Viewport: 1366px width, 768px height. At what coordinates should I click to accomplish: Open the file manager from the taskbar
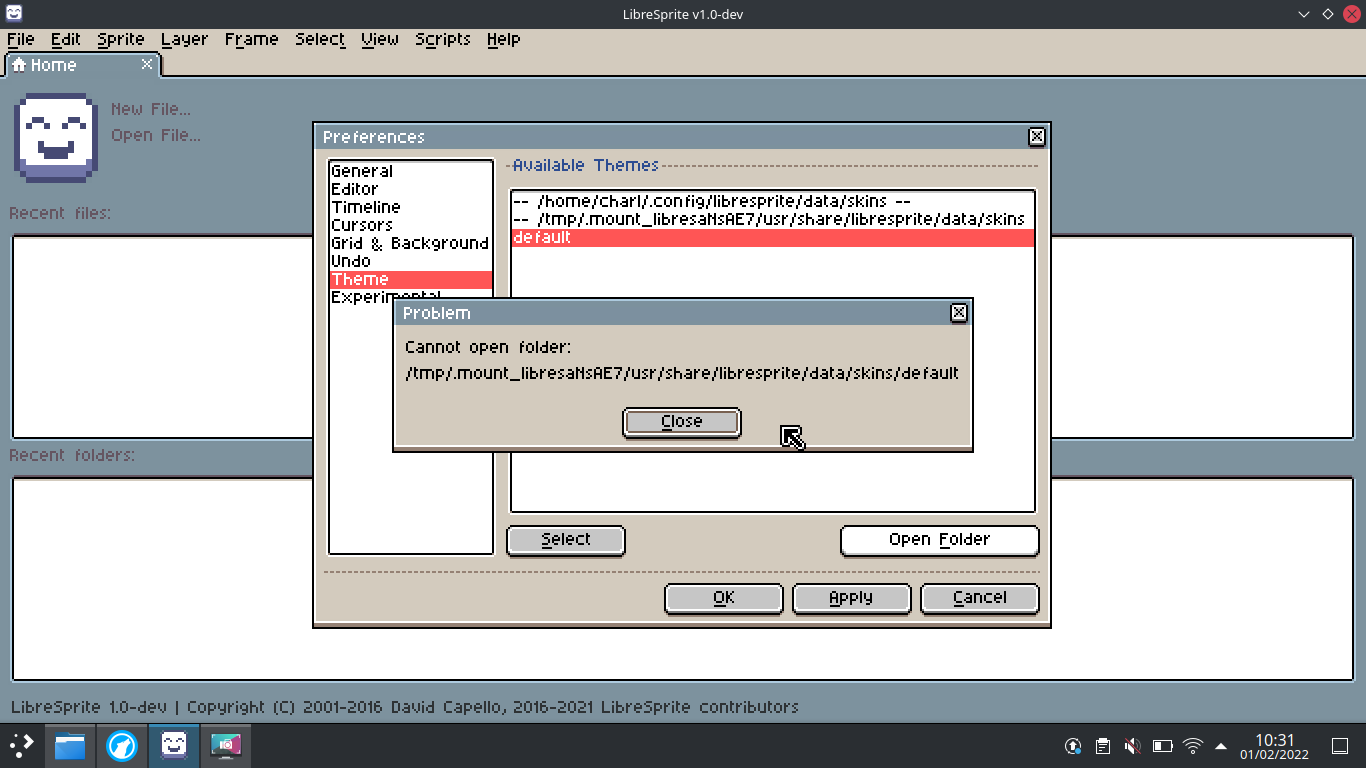click(x=69, y=745)
